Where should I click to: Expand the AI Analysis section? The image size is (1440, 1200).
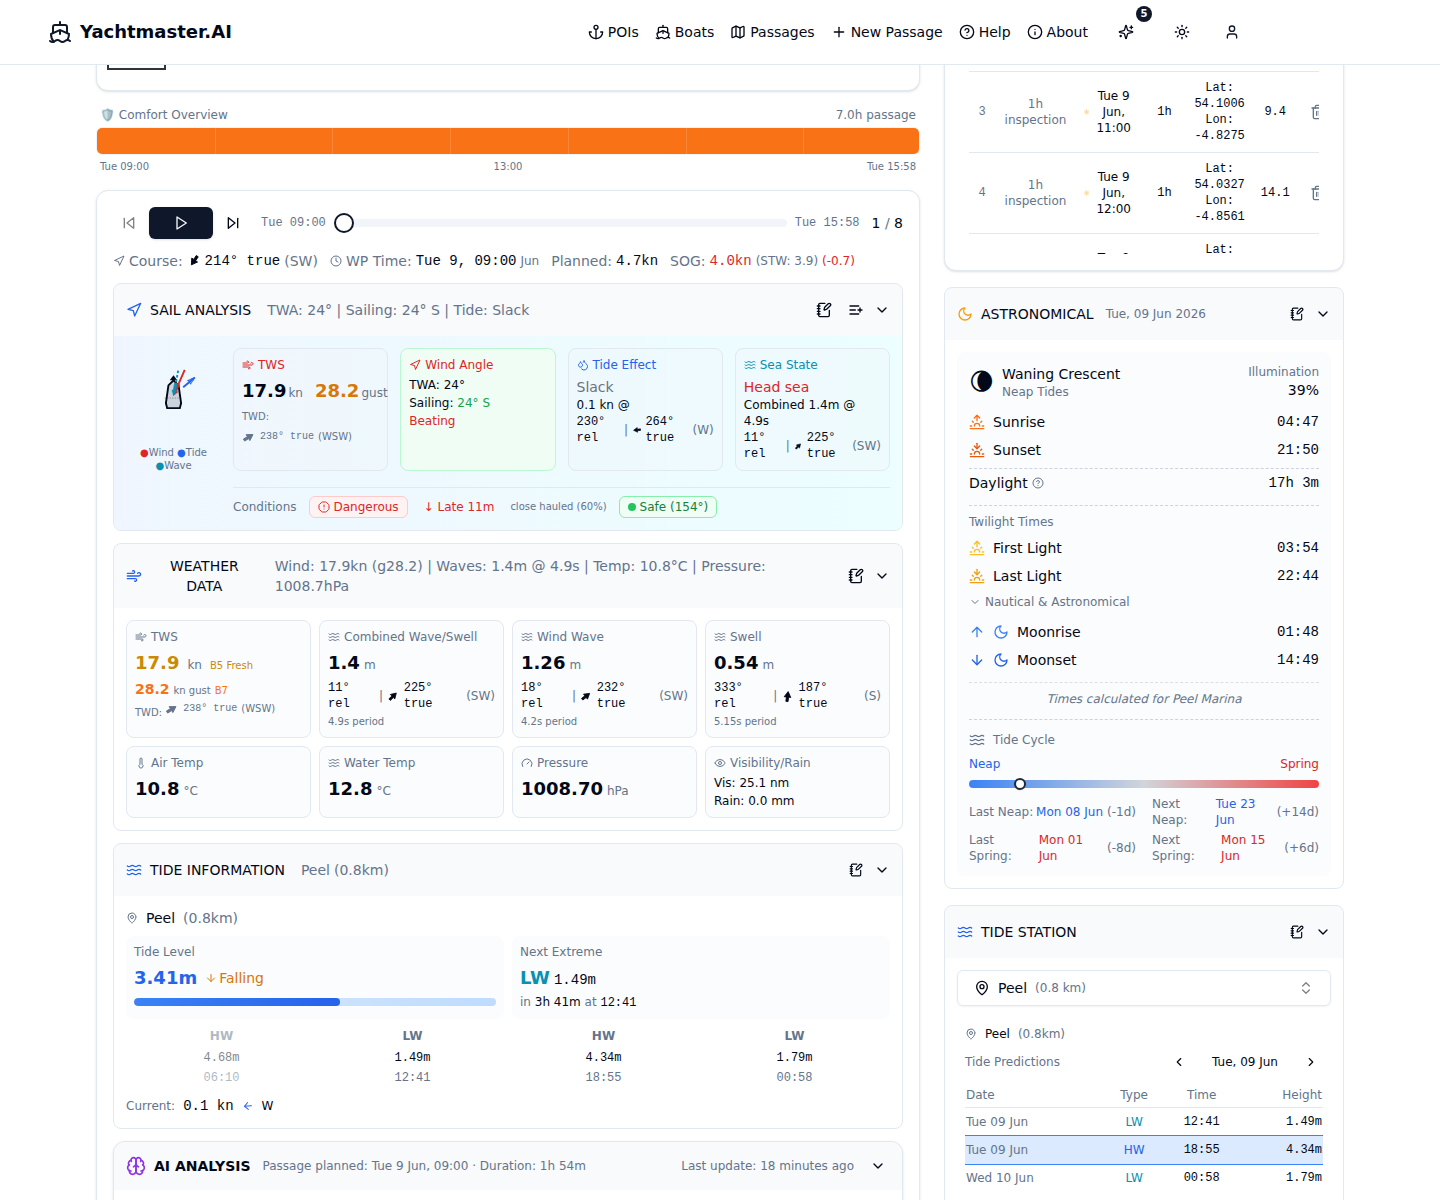pyautogui.click(x=878, y=1166)
